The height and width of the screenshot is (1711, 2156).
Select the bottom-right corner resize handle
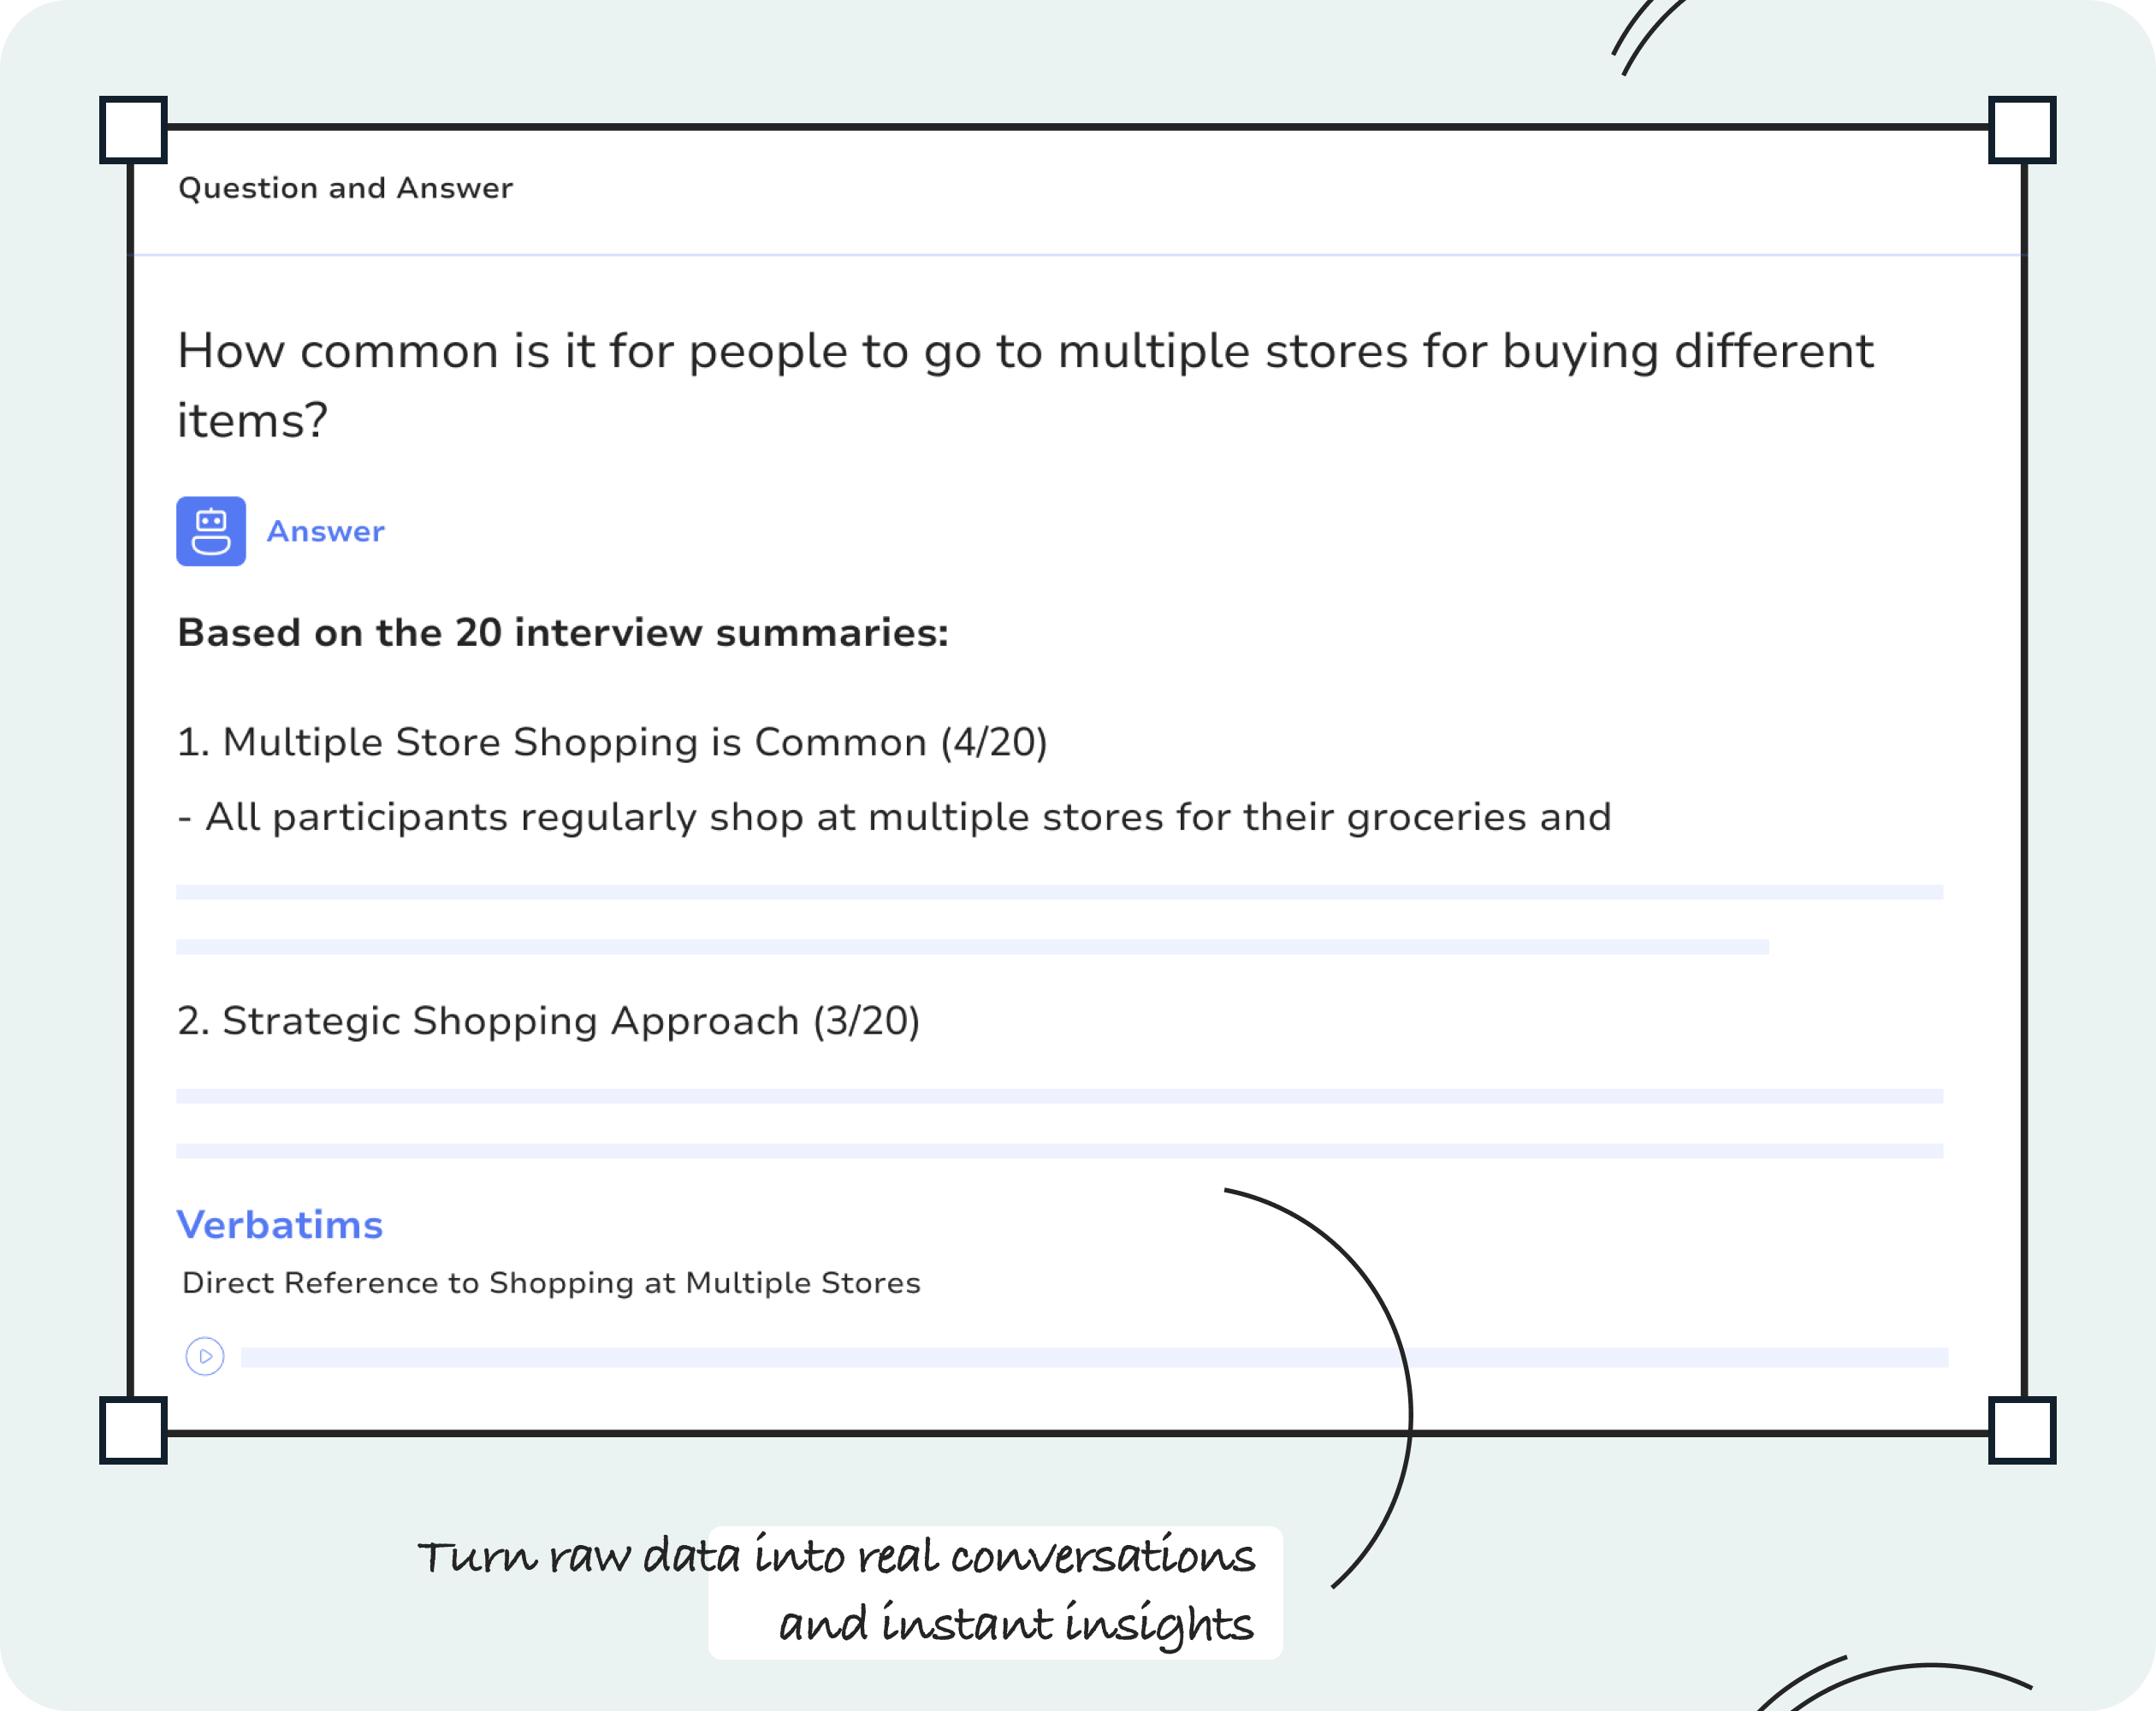[2022, 1430]
